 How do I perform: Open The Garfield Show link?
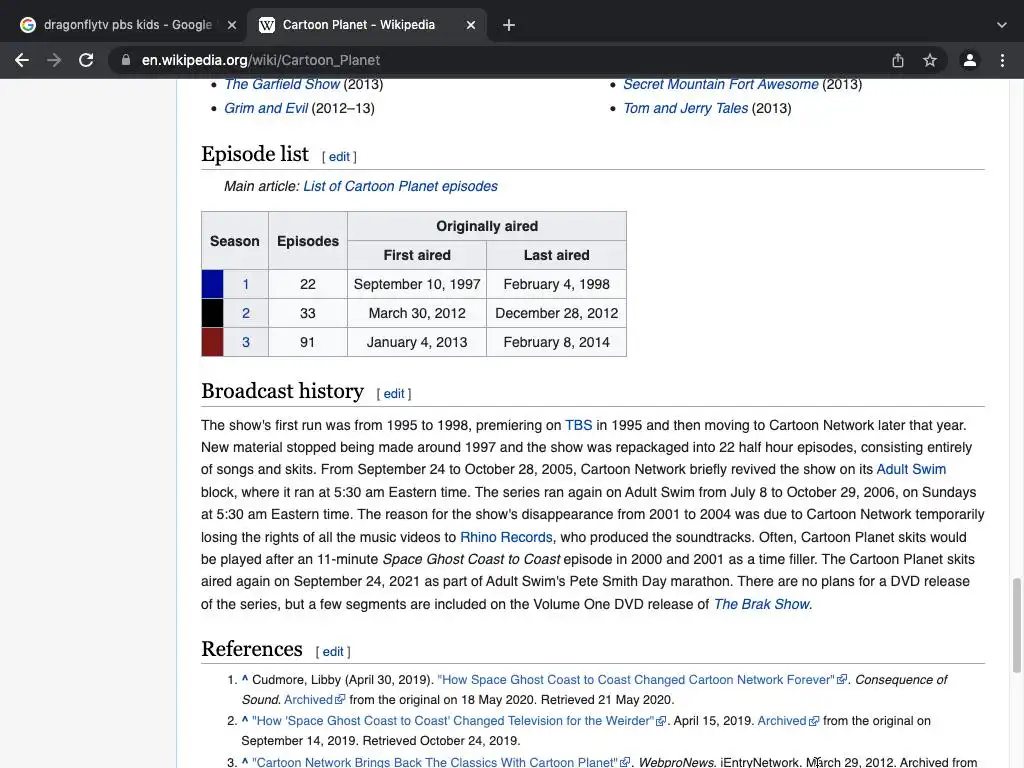coord(281,84)
